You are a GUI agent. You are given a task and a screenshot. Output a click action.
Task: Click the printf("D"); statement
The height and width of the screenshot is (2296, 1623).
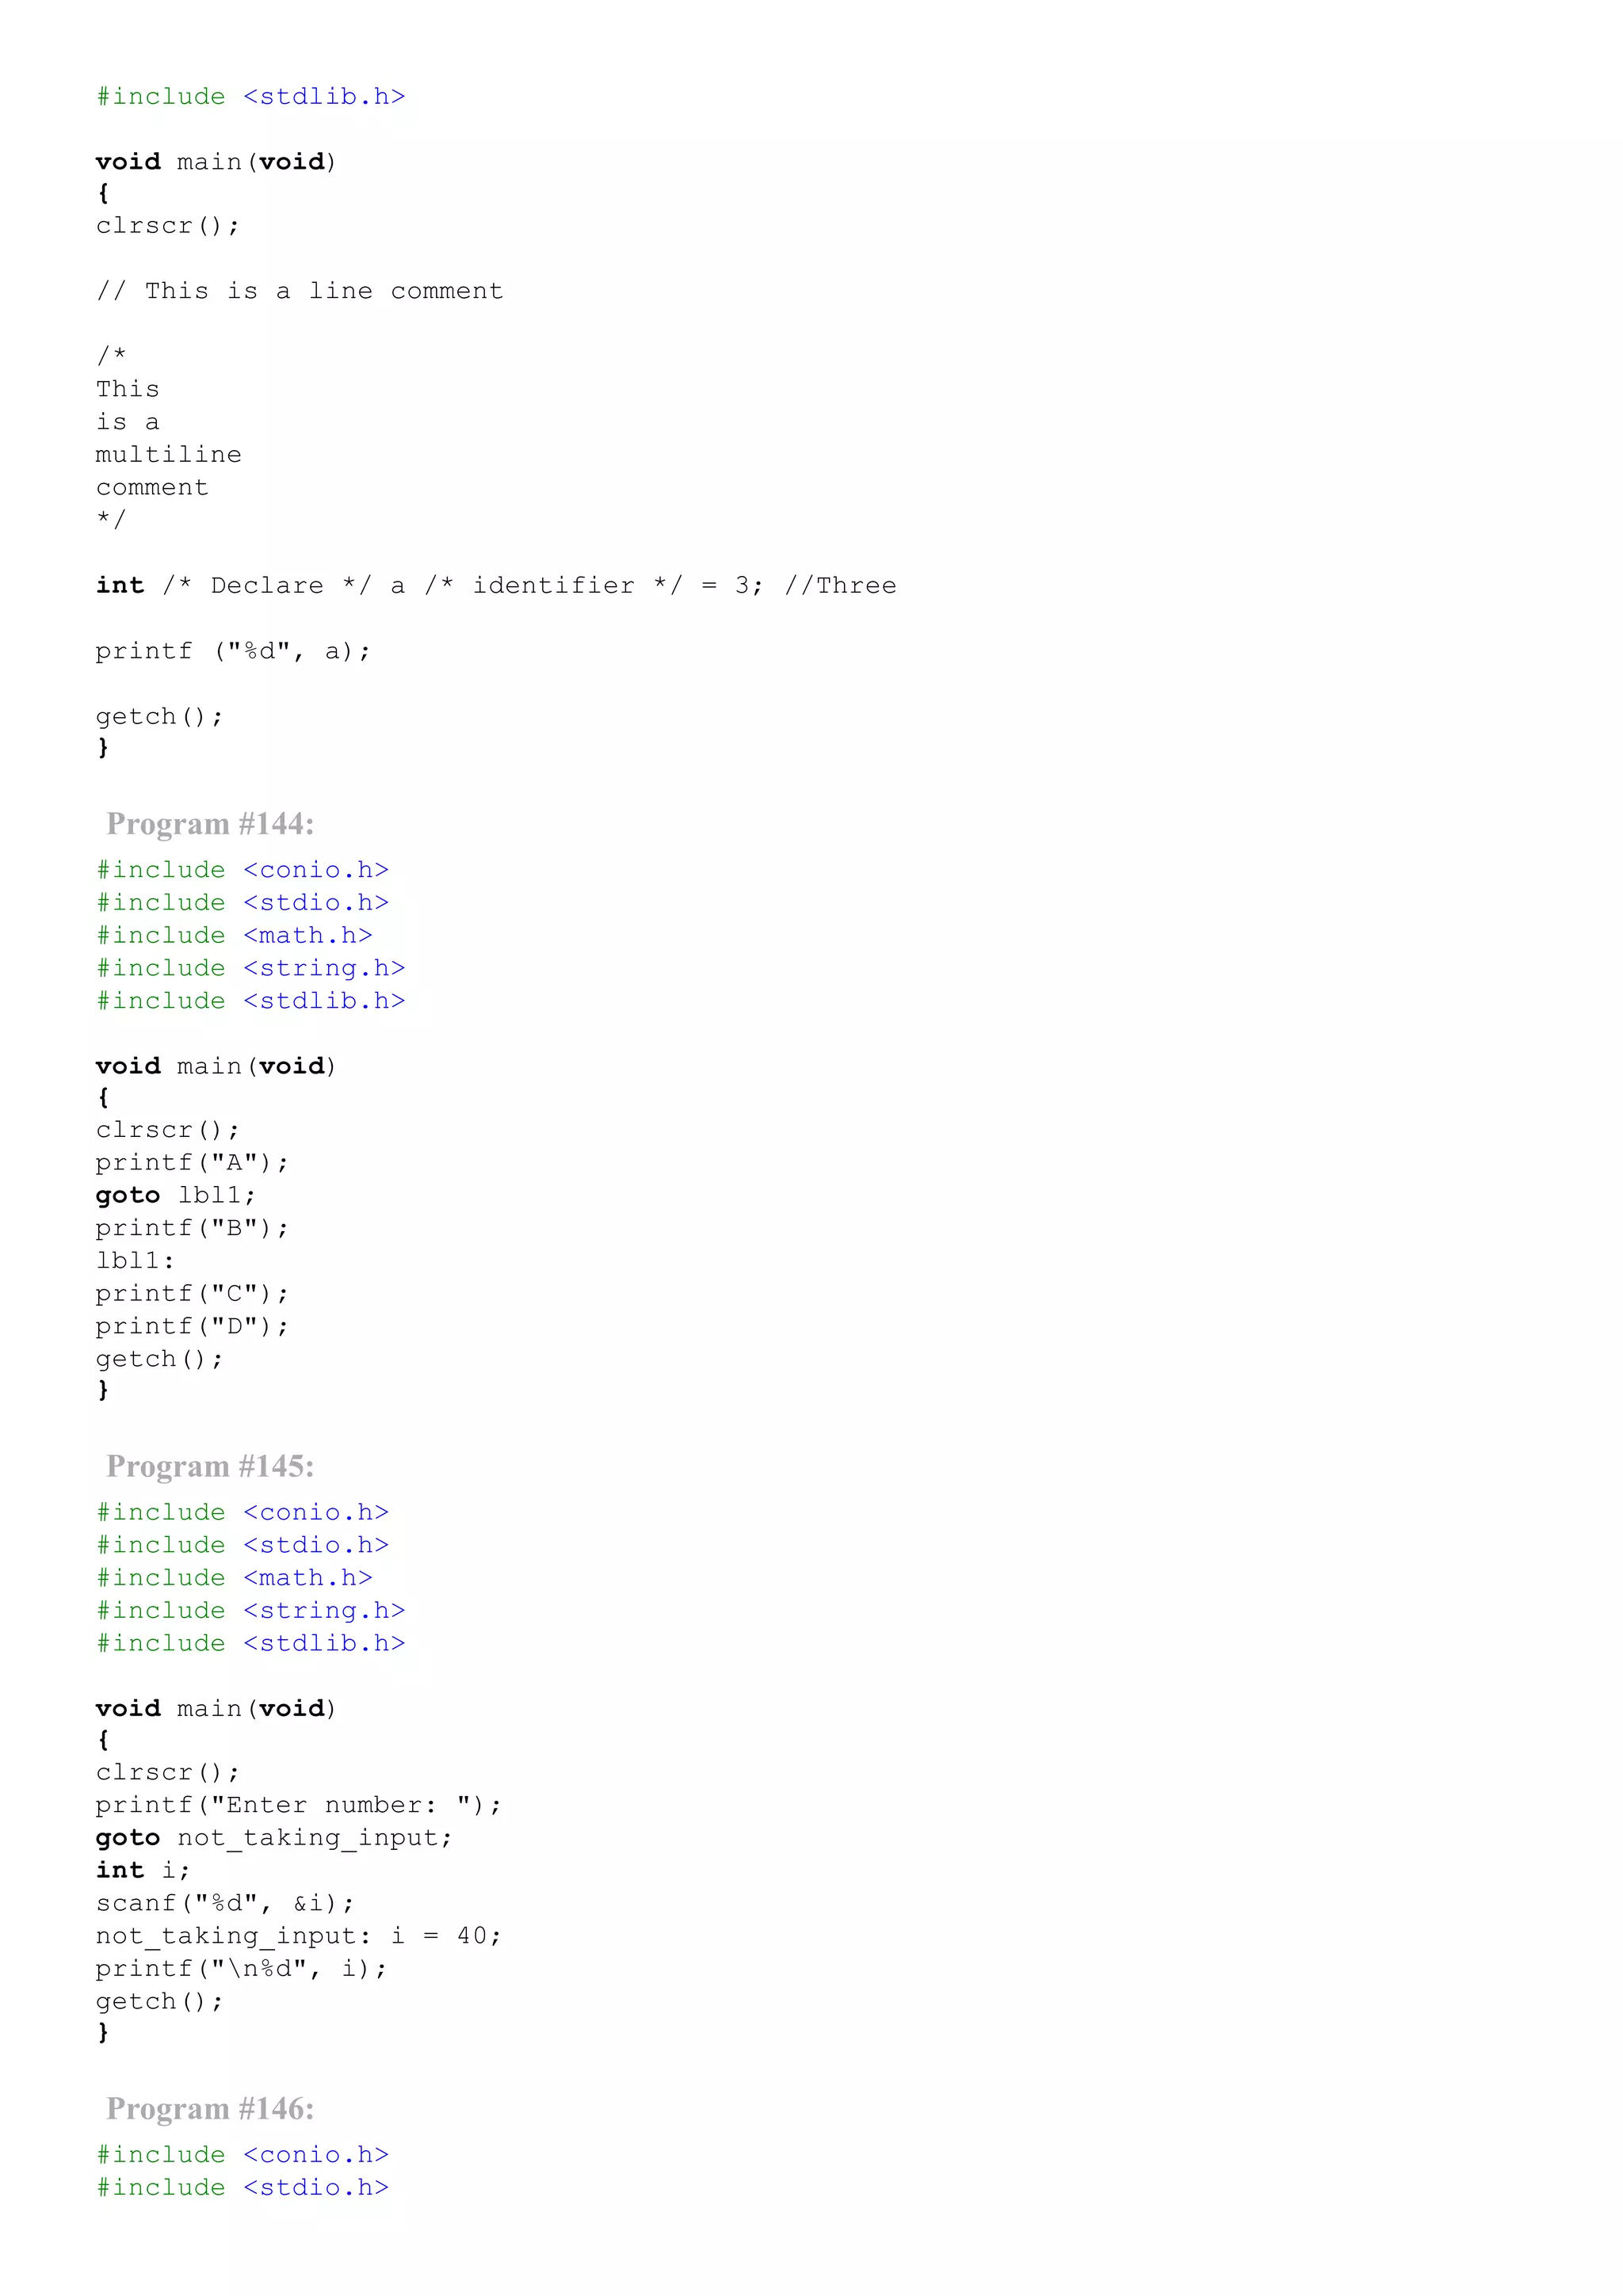point(192,1327)
